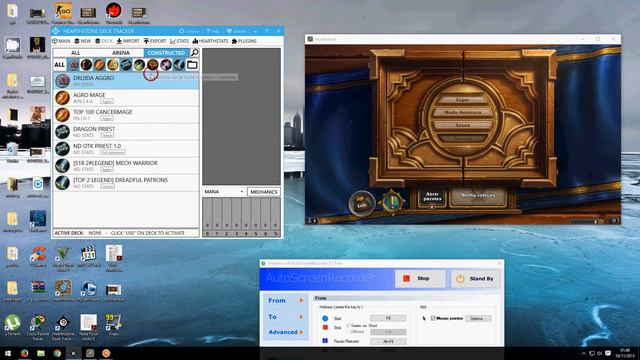The height and width of the screenshot is (360, 640).
Task: Open the Export menu
Action: [155, 41]
